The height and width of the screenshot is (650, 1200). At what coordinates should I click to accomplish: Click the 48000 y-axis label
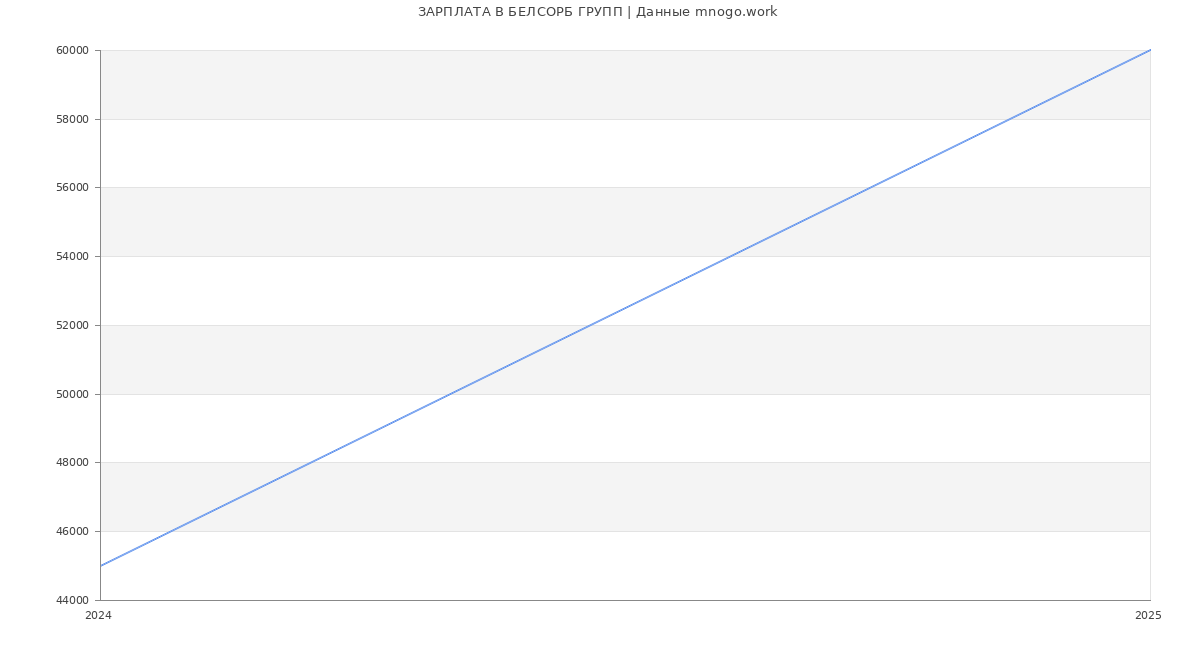[72, 463]
